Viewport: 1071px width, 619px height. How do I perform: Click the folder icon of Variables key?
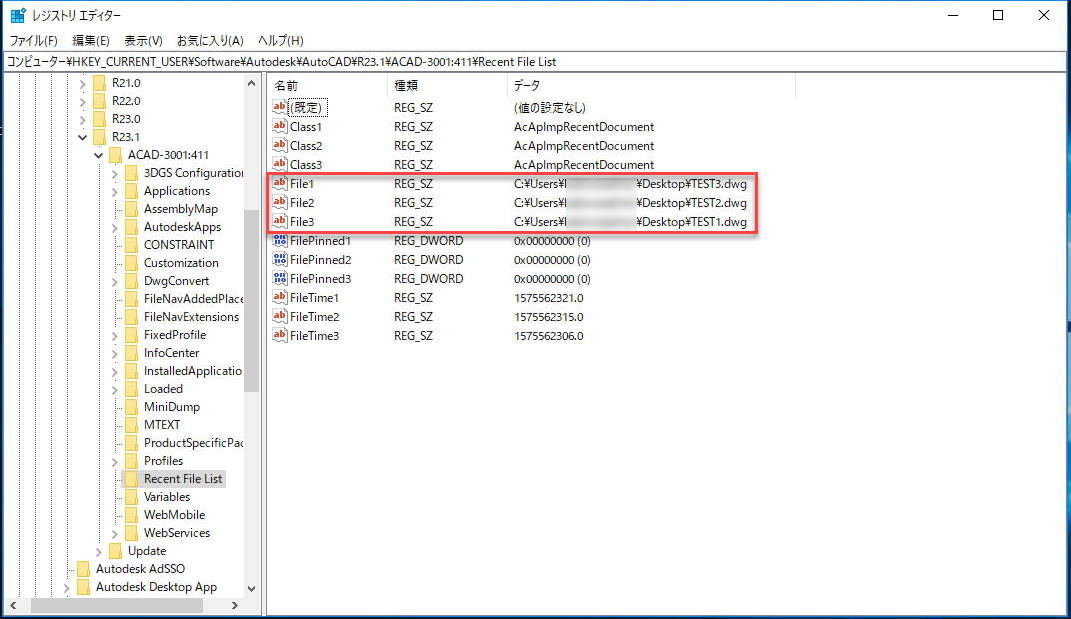(131, 497)
